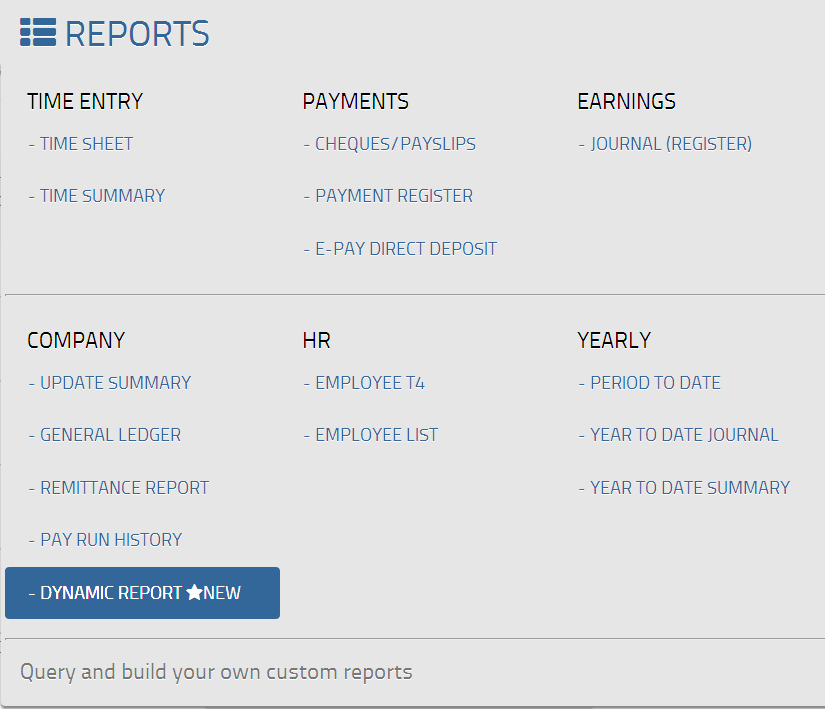Click the REPORTS page heading

click(x=137, y=33)
